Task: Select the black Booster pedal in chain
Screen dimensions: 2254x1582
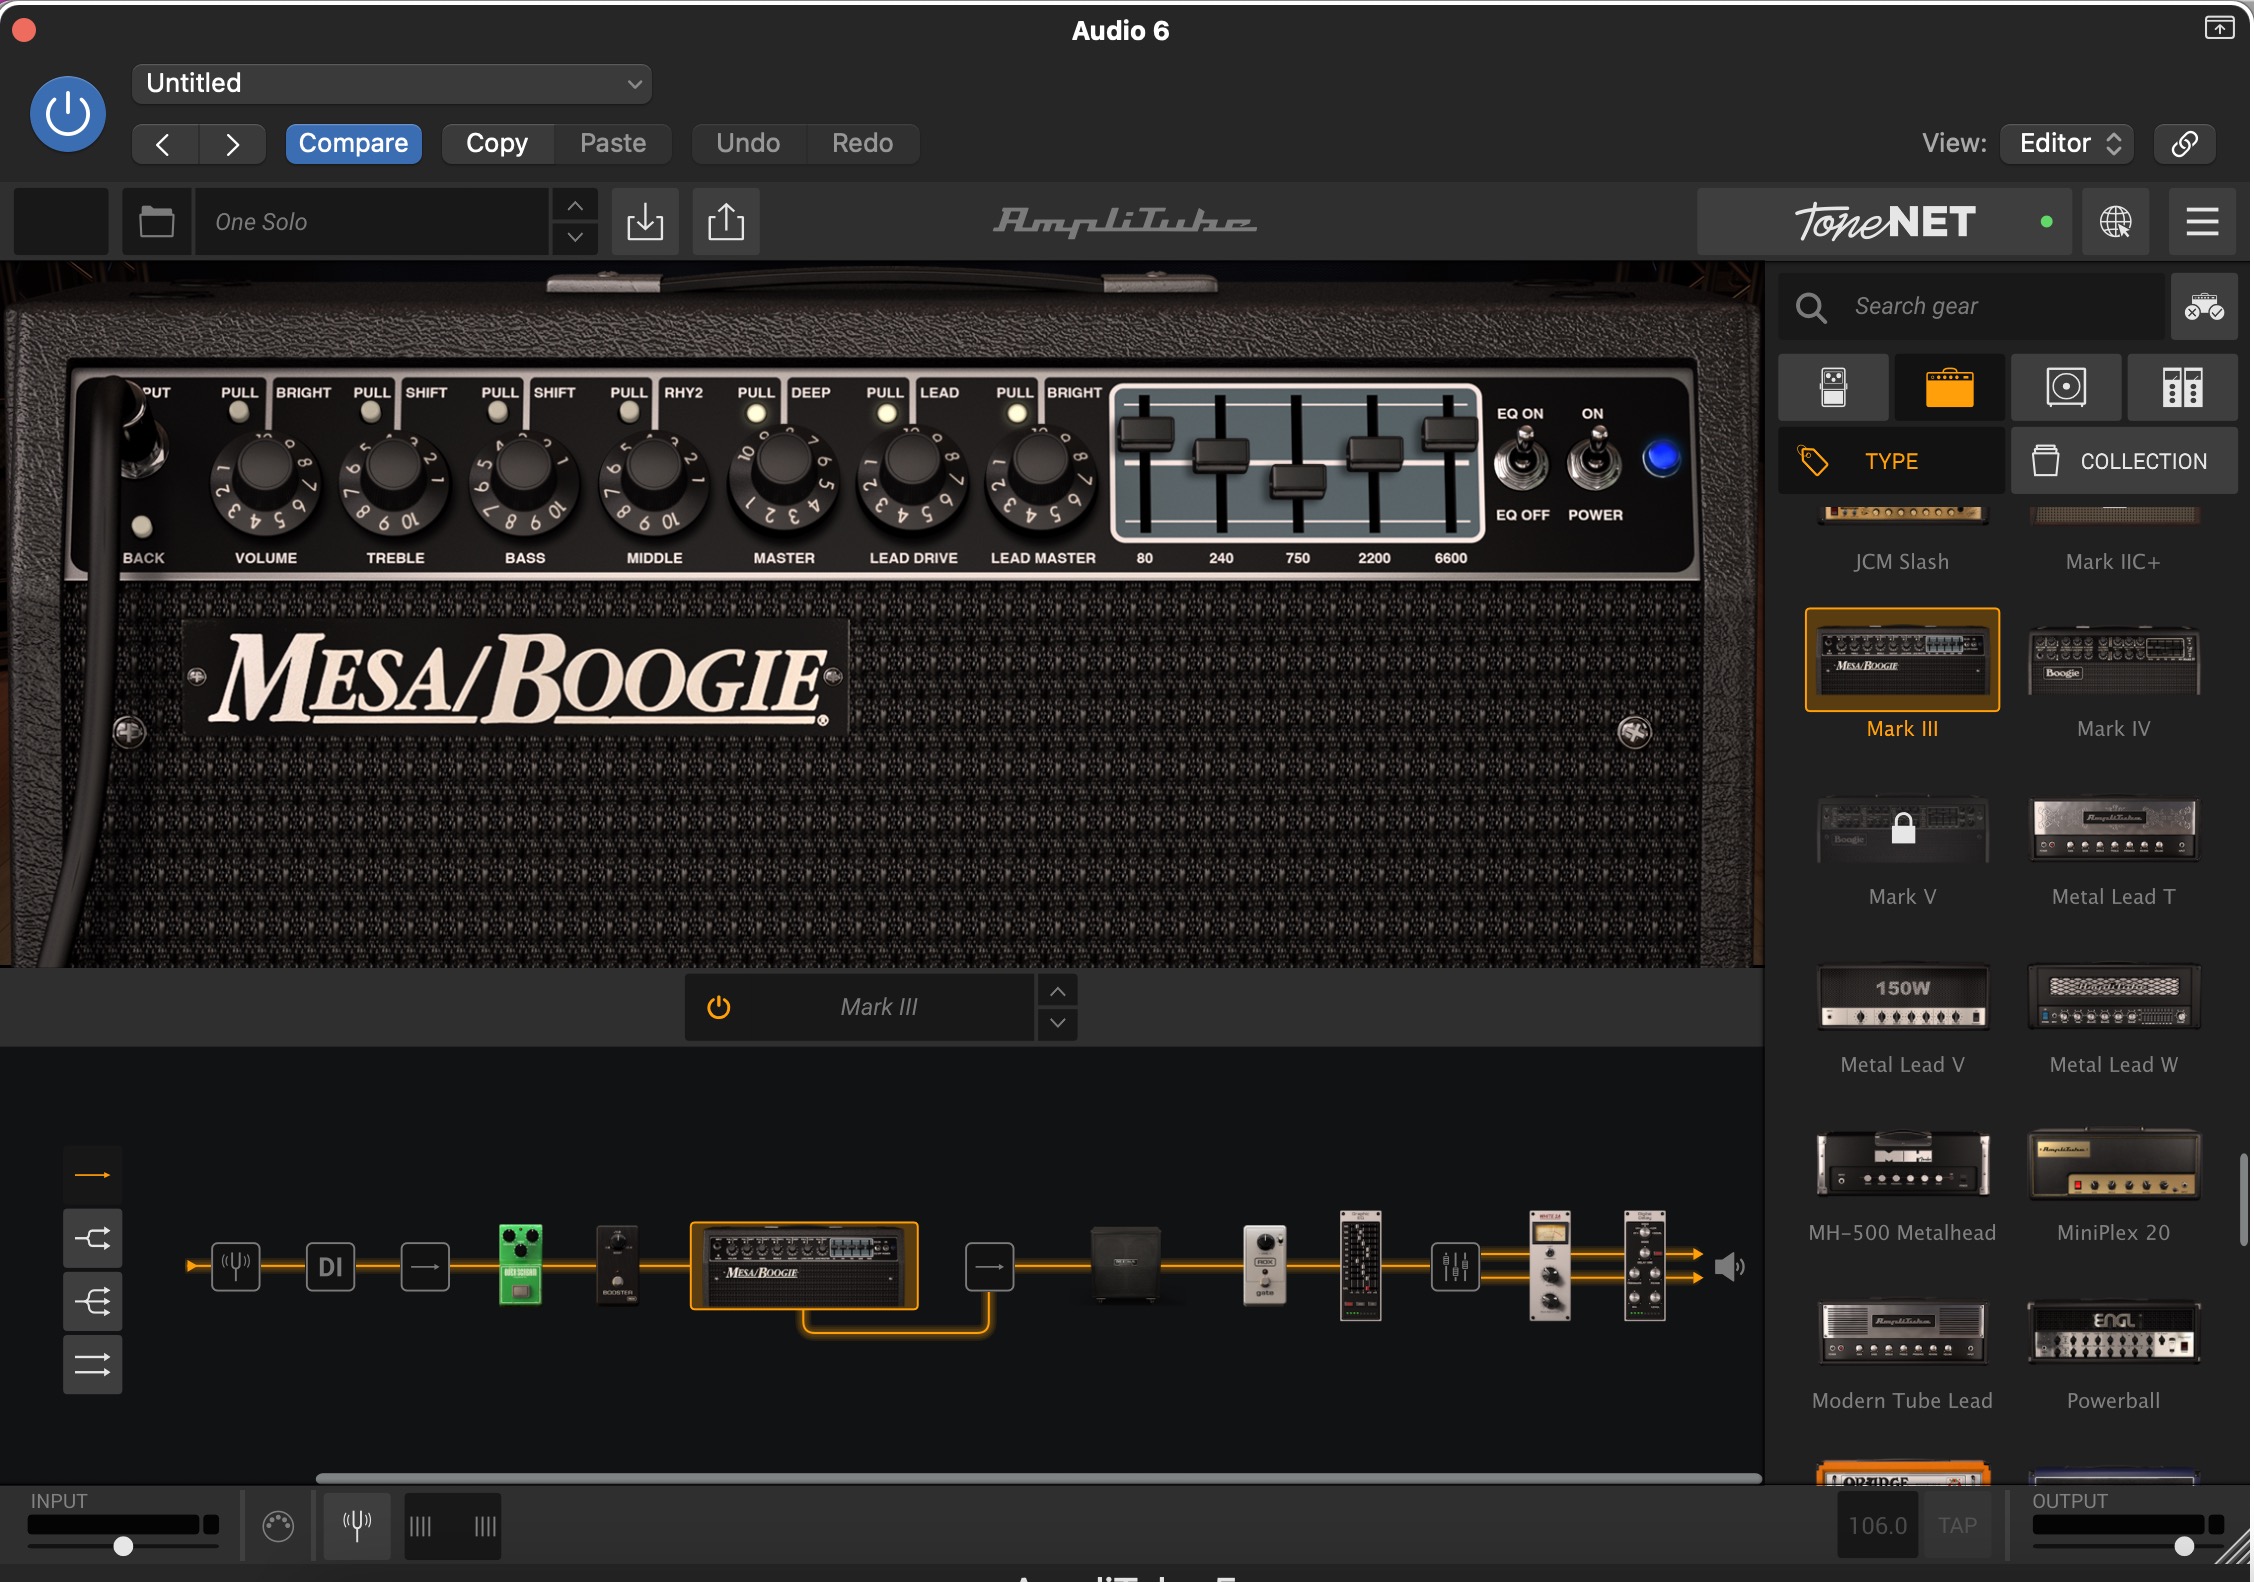Action: pos(617,1265)
